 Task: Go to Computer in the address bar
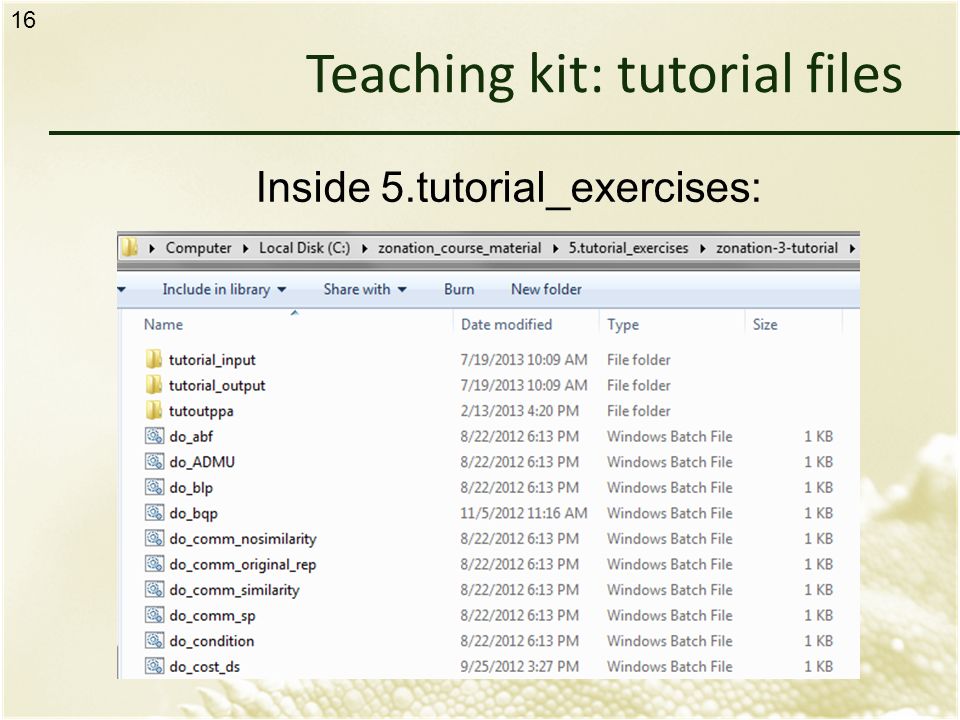pos(198,248)
